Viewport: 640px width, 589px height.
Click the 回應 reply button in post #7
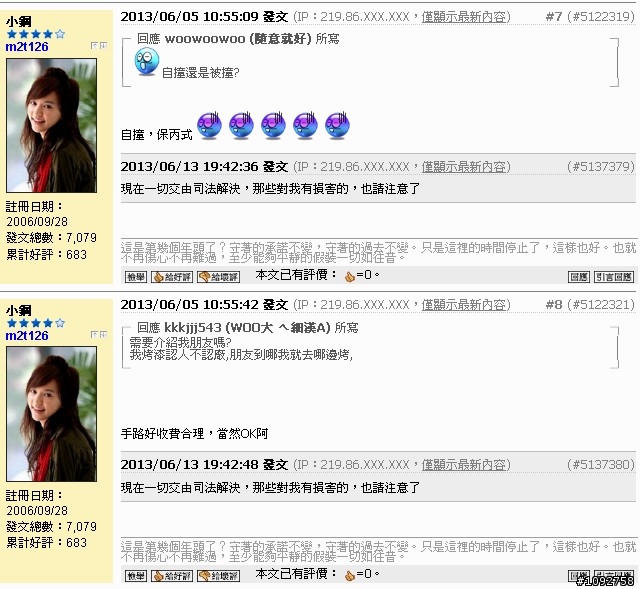(x=579, y=277)
